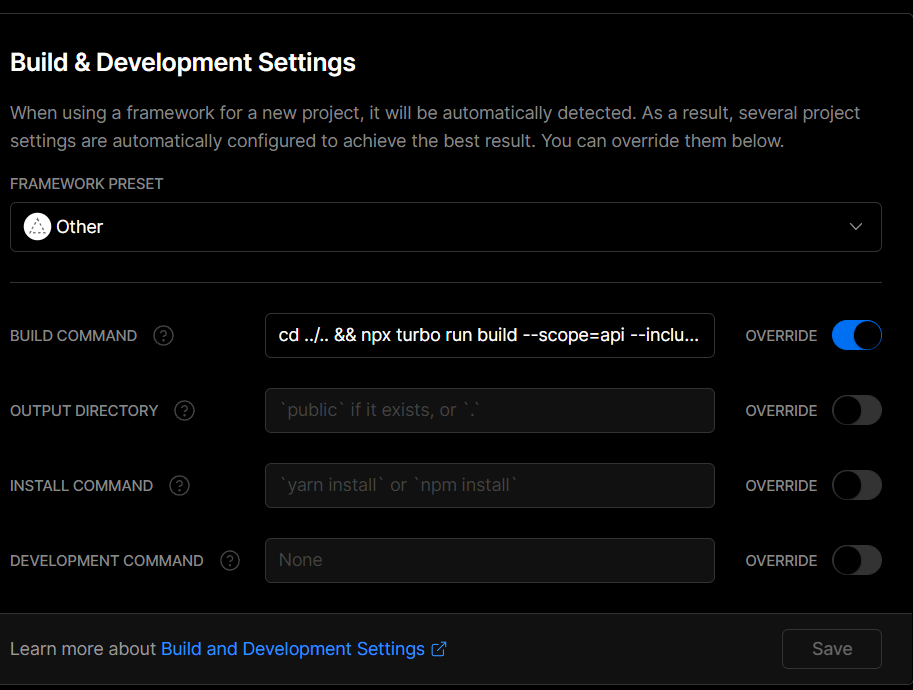Image resolution: width=913 pixels, height=690 pixels.
Task: Open help tooltip for Output Directory
Action: point(185,411)
